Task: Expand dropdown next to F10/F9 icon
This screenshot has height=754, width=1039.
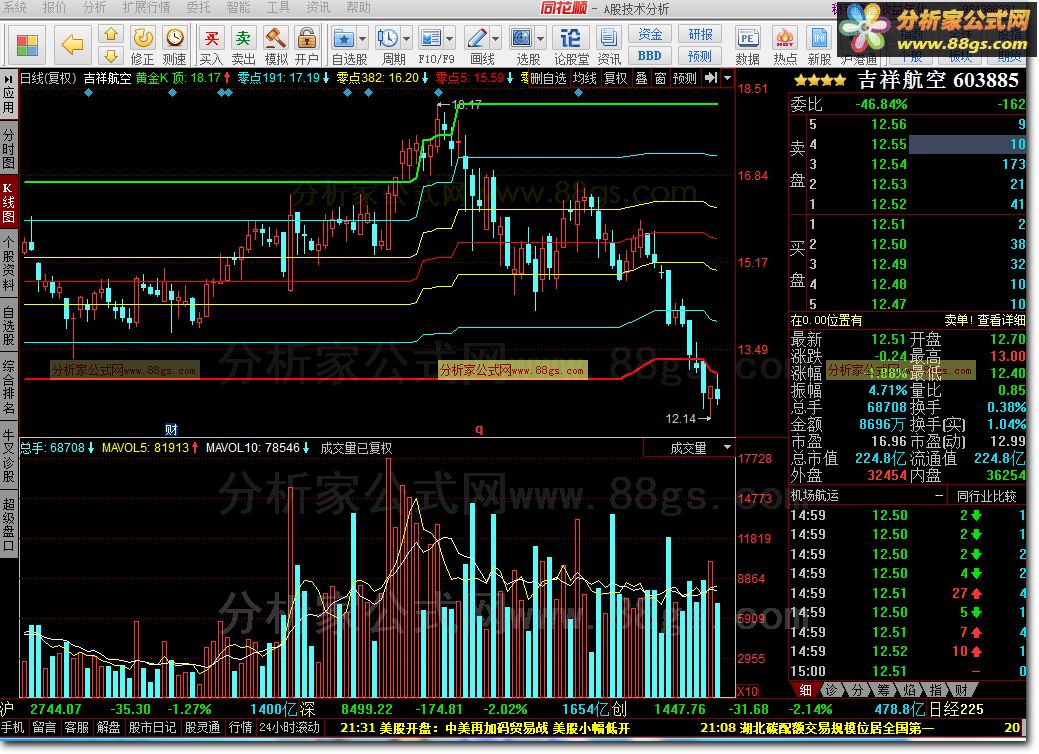Action: (450, 38)
